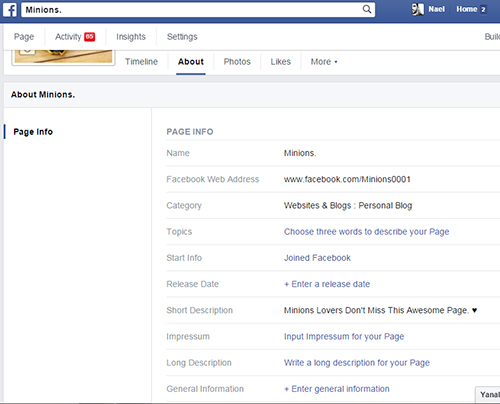Switch to the Page tab
500x404 pixels.
[24, 37]
